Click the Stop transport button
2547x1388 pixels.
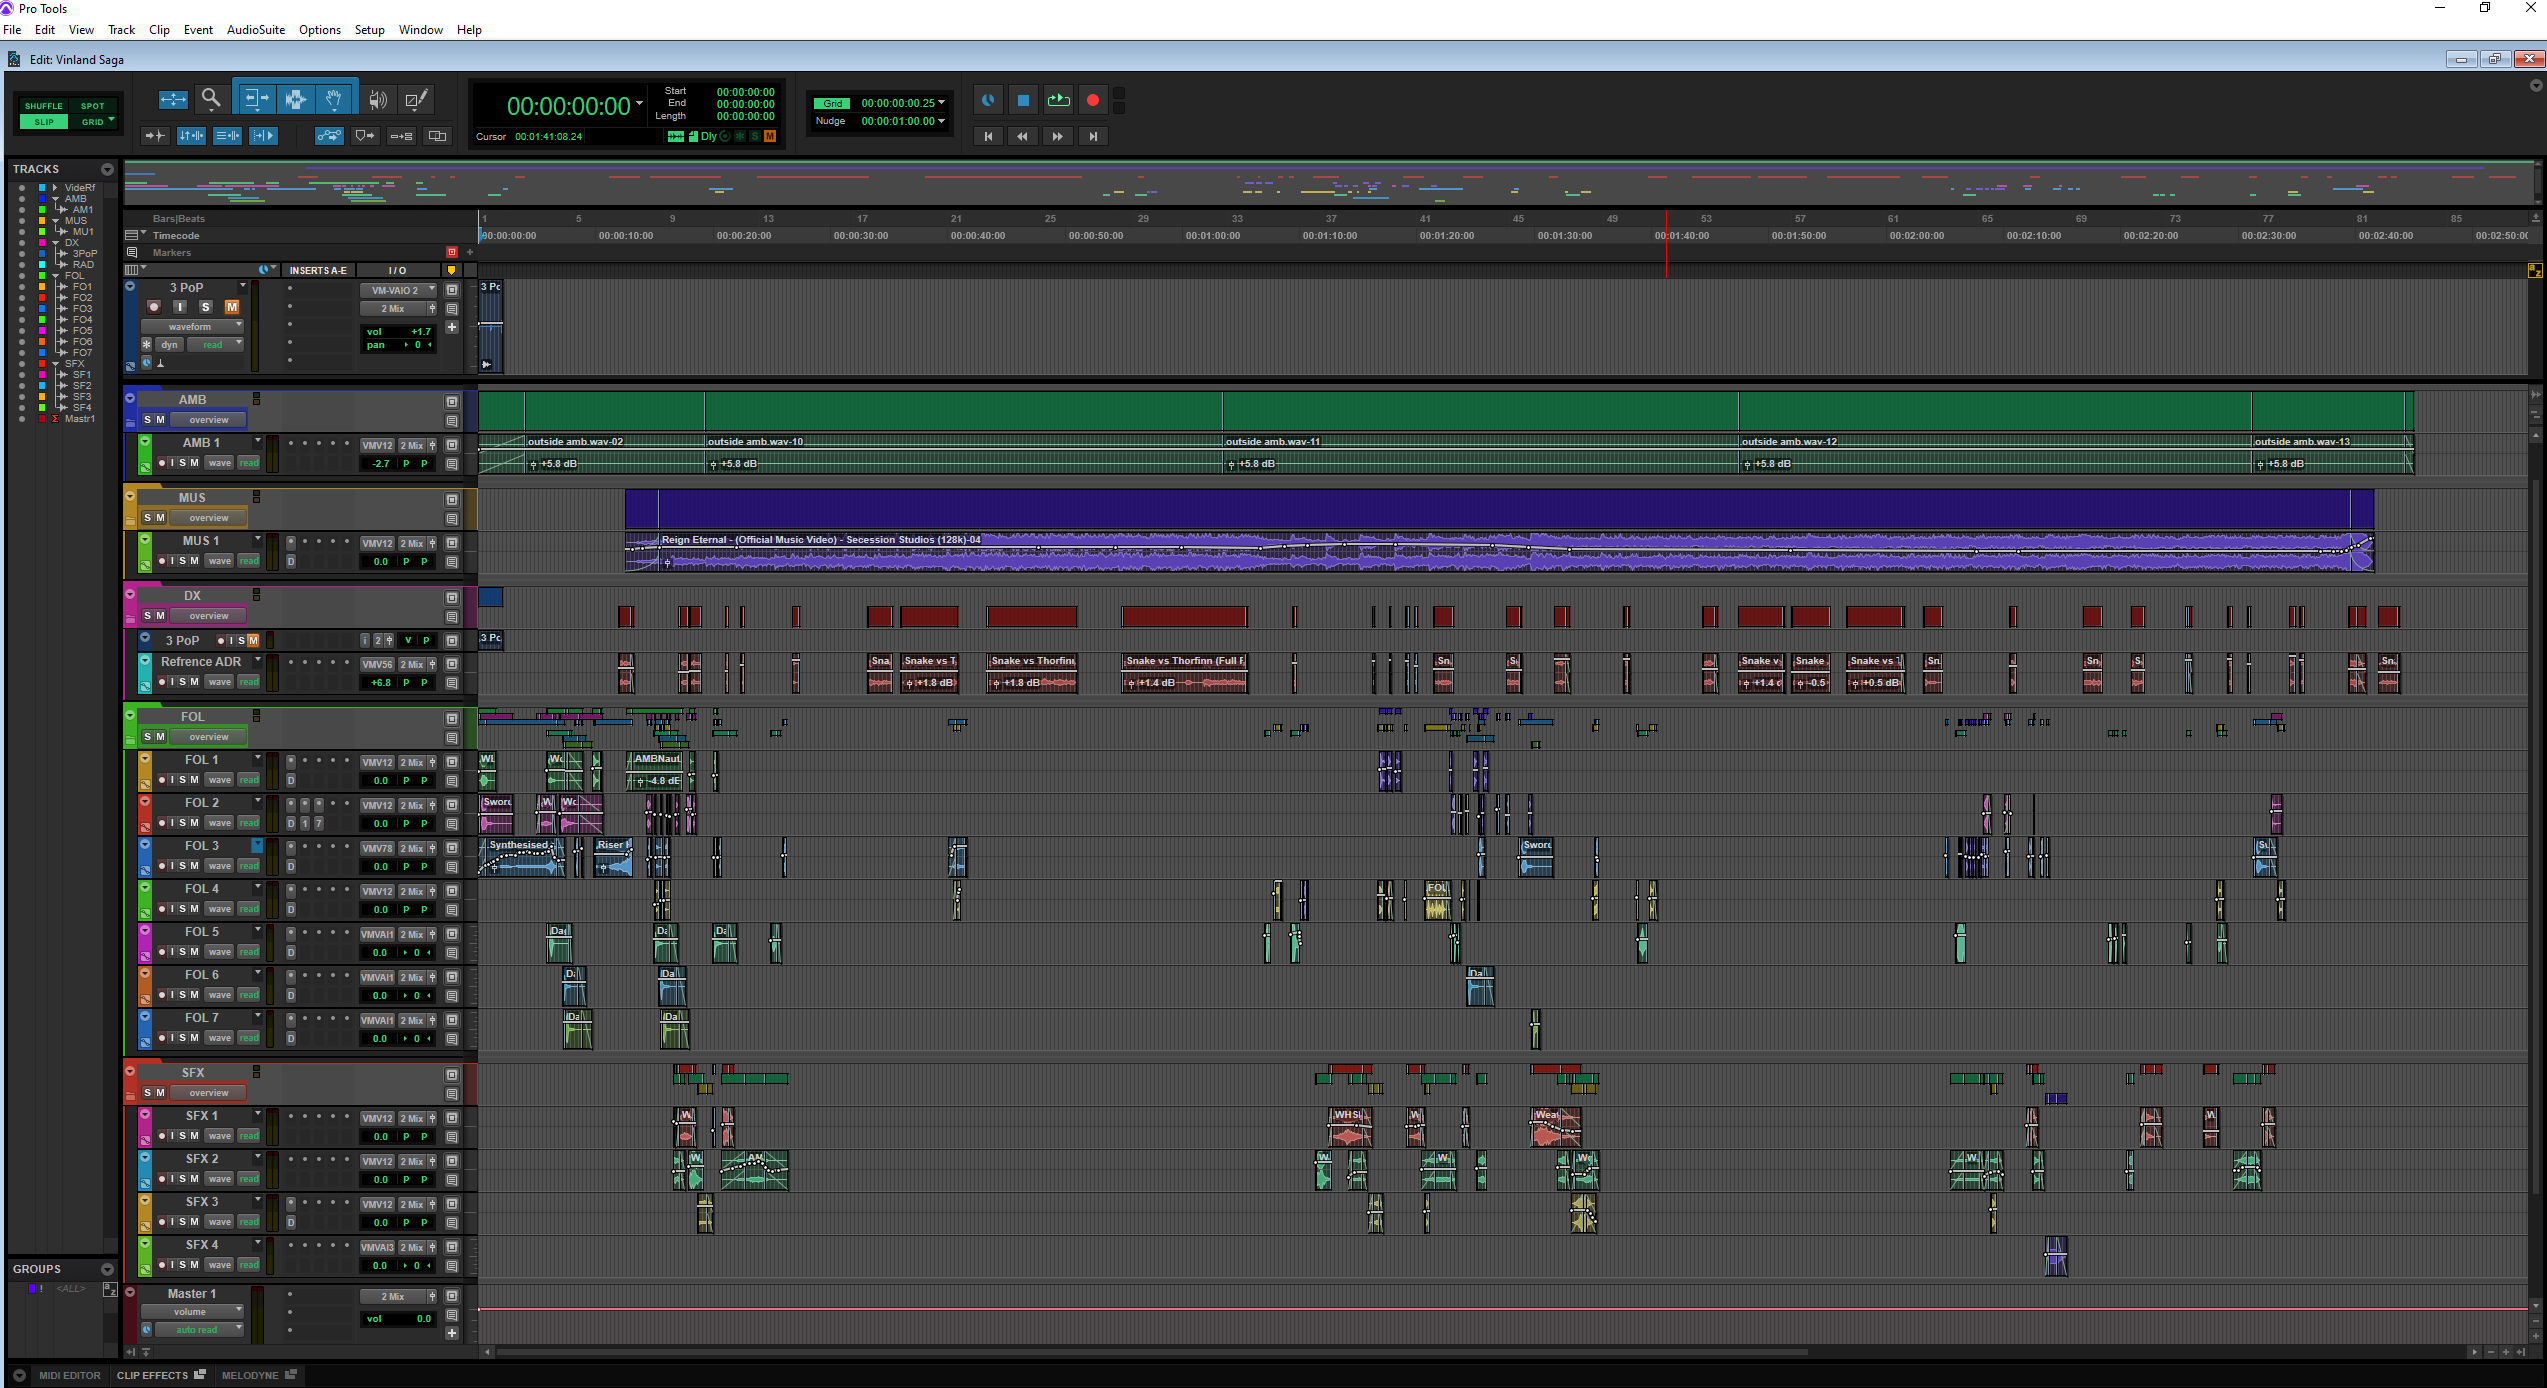point(1023,100)
